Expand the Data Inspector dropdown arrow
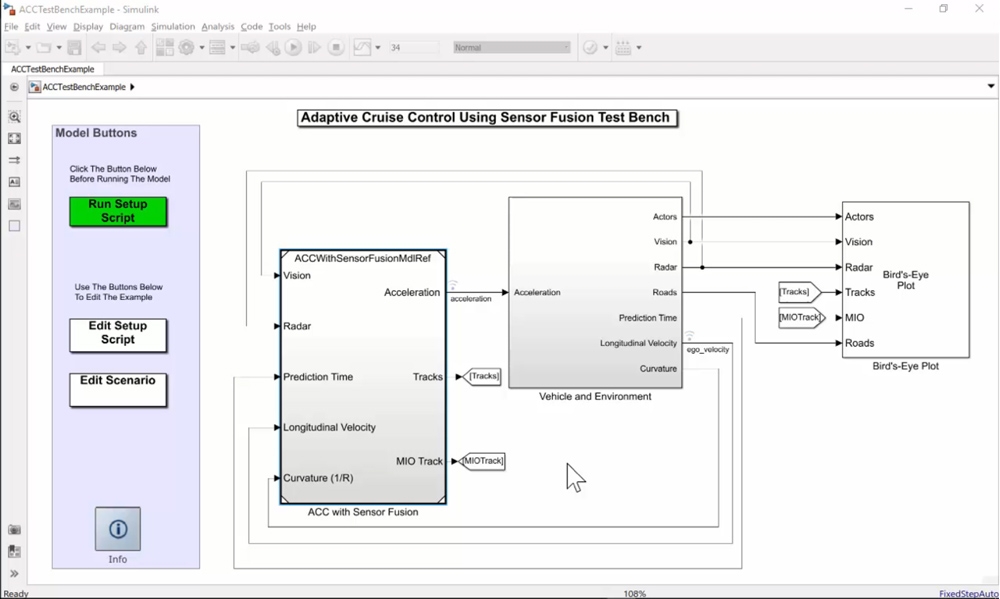Image resolution: width=1000 pixels, height=599 pixels. tap(378, 48)
